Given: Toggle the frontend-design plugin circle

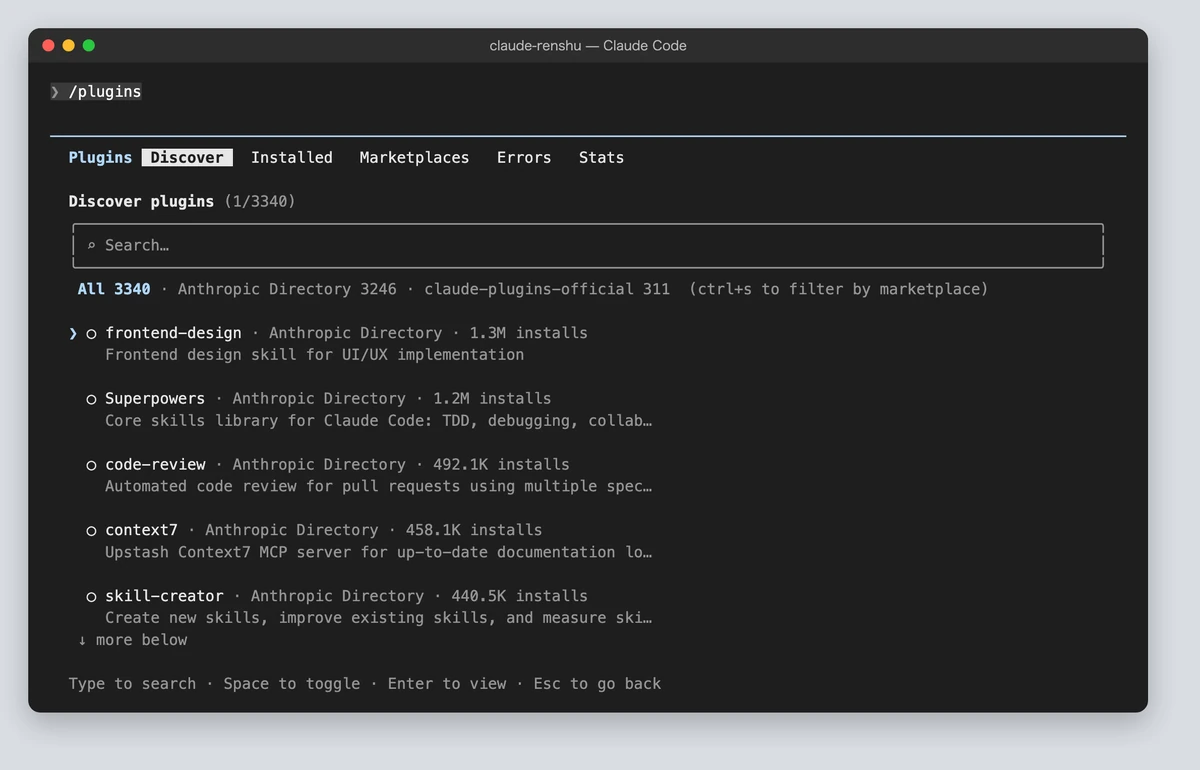Looking at the screenshot, I should pyautogui.click(x=91, y=333).
